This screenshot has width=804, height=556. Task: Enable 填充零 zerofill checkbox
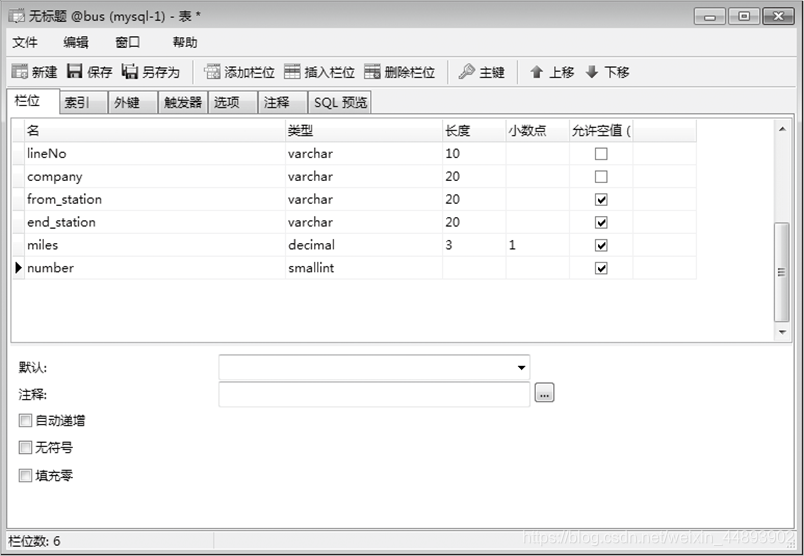(x=25, y=475)
